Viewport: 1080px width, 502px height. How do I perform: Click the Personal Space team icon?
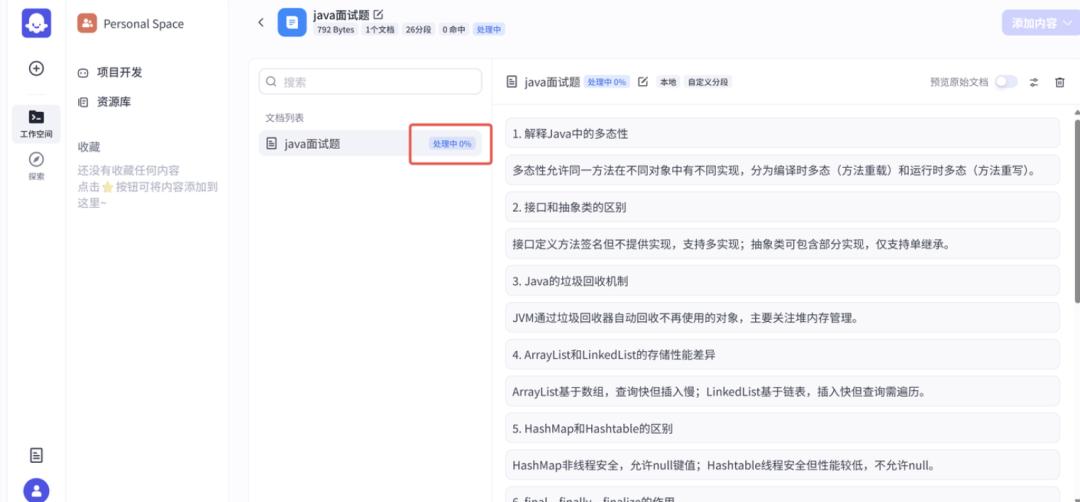coord(87,23)
